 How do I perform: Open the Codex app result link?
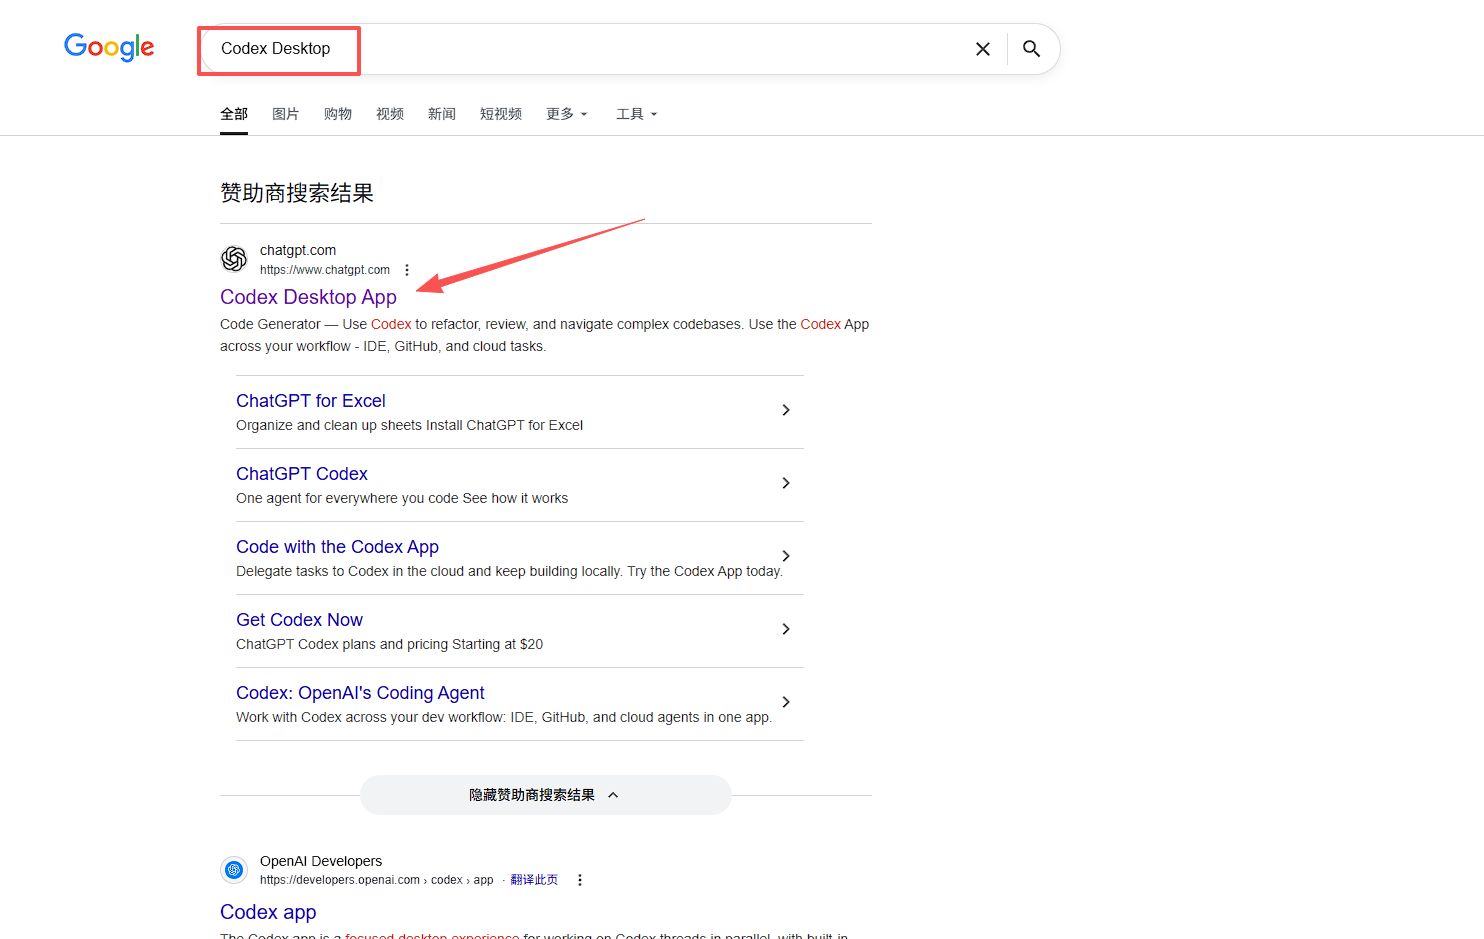pyautogui.click(x=268, y=912)
